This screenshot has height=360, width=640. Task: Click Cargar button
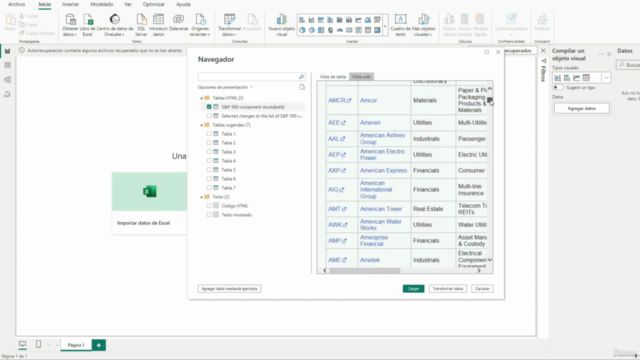pyautogui.click(x=413, y=289)
